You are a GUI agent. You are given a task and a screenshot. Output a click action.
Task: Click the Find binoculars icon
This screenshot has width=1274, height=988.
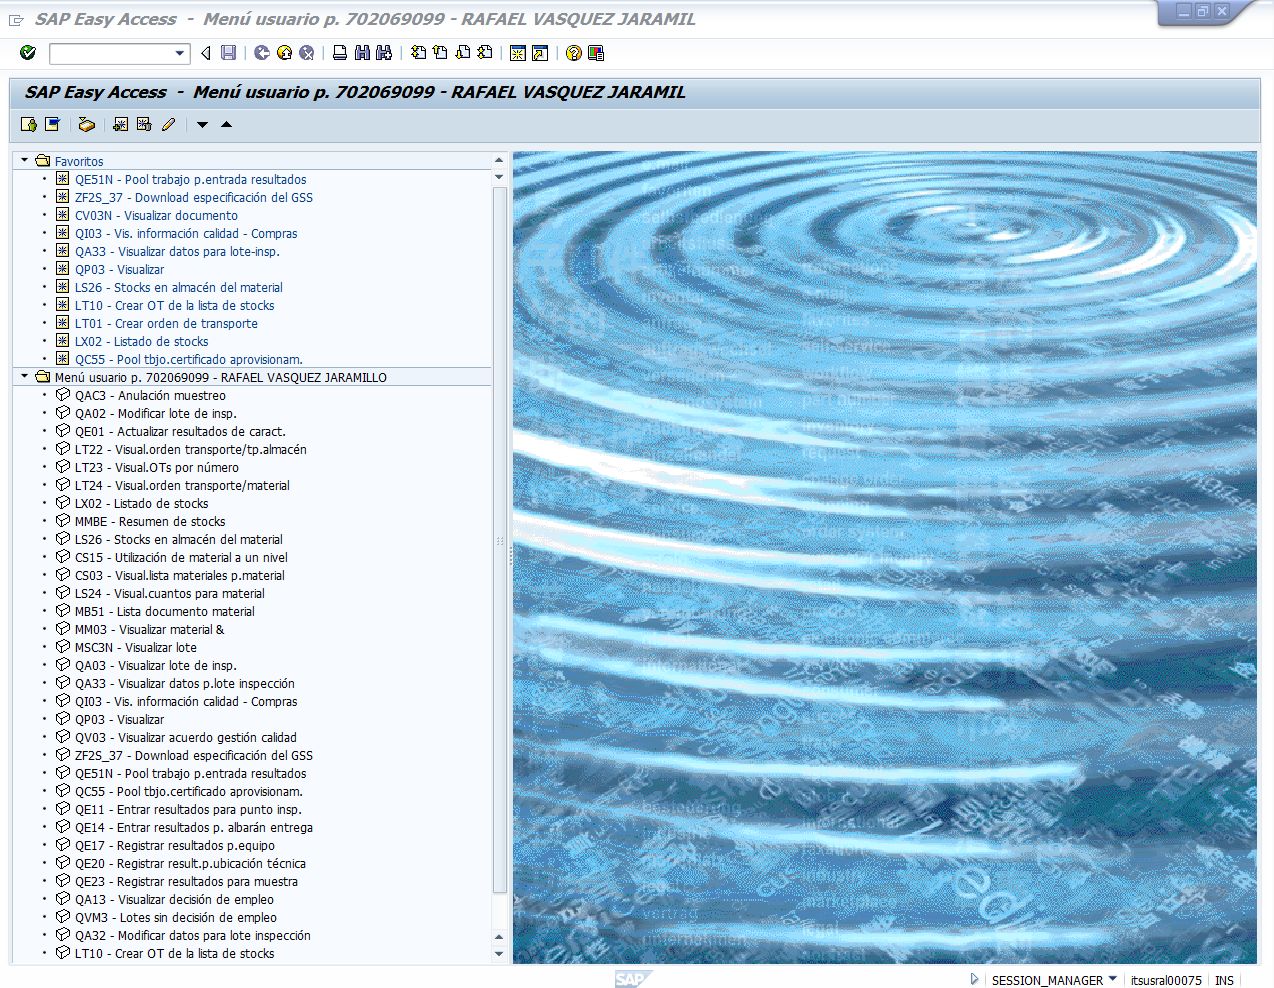coord(362,53)
